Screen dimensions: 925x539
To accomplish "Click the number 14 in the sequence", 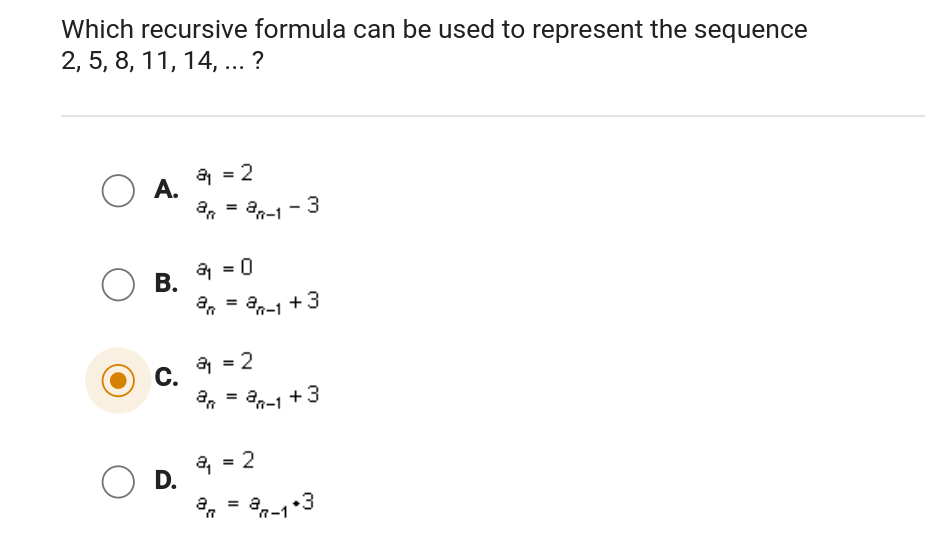I will tap(198, 61).
